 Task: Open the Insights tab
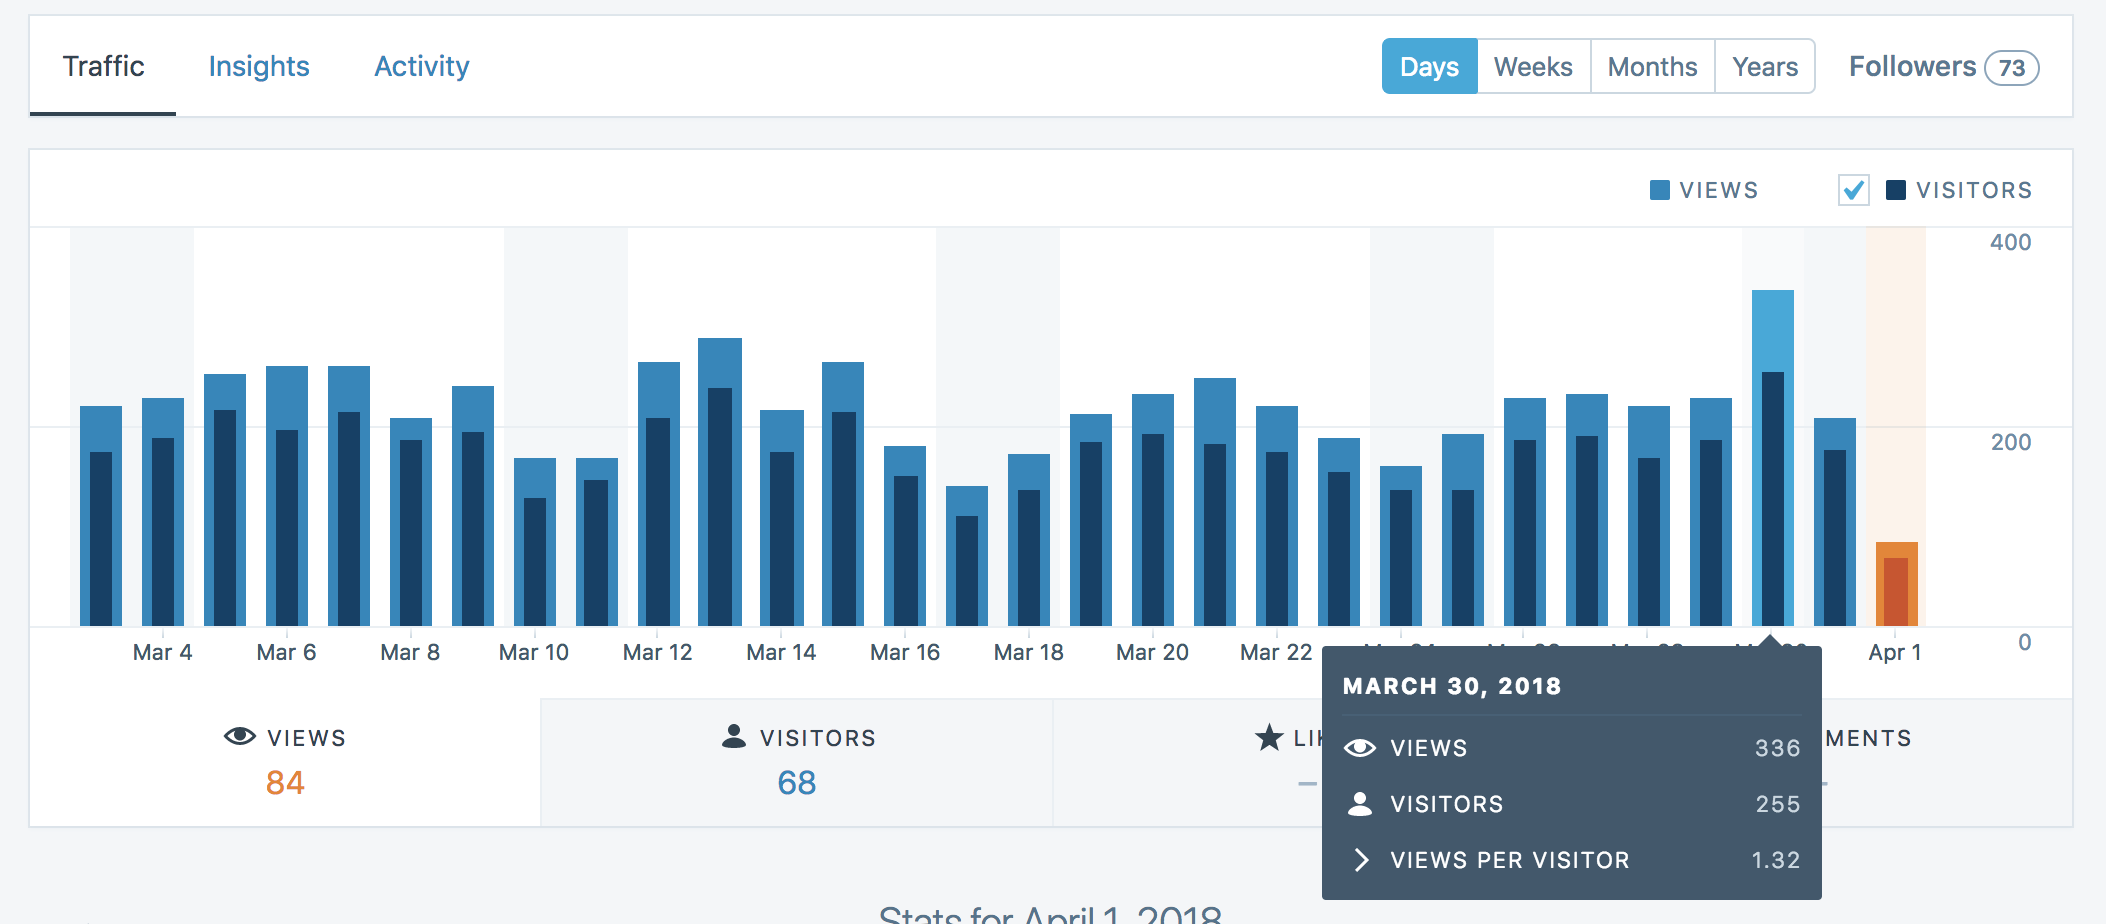(259, 66)
